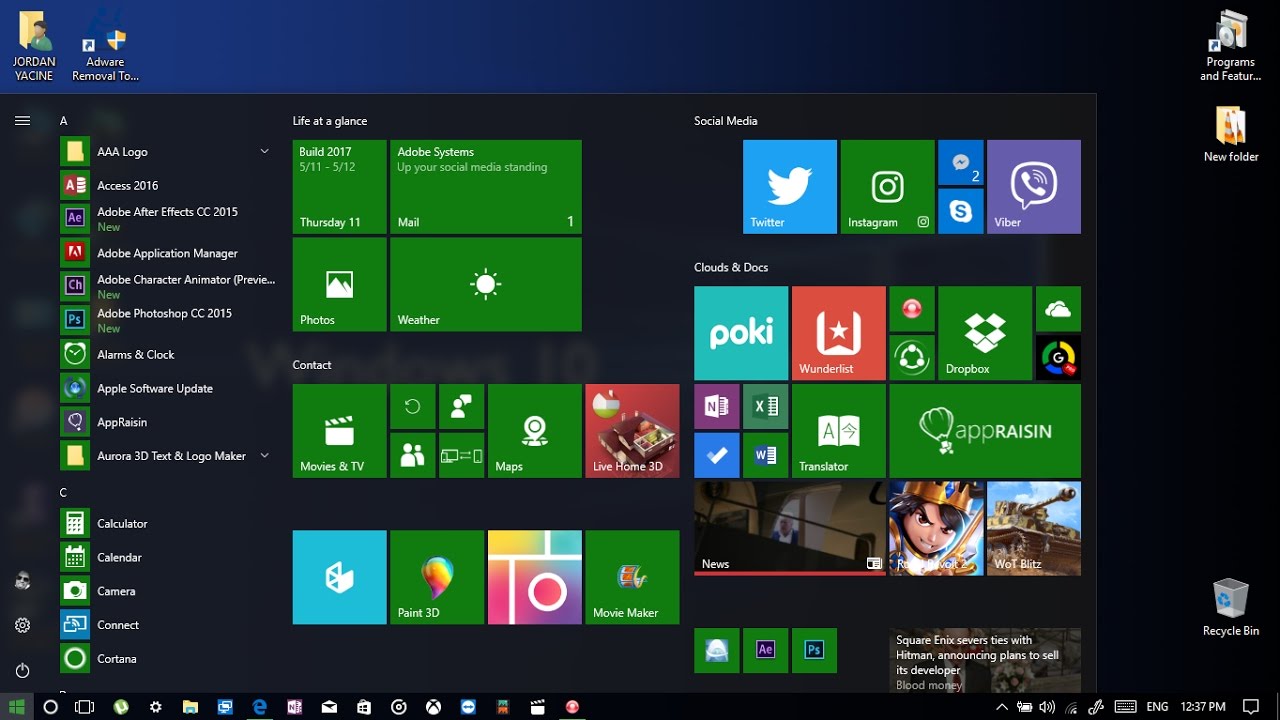This screenshot has width=1280, height=720.
Task: Open the Live Home 3D tile
Action: [x=632, y=431]
